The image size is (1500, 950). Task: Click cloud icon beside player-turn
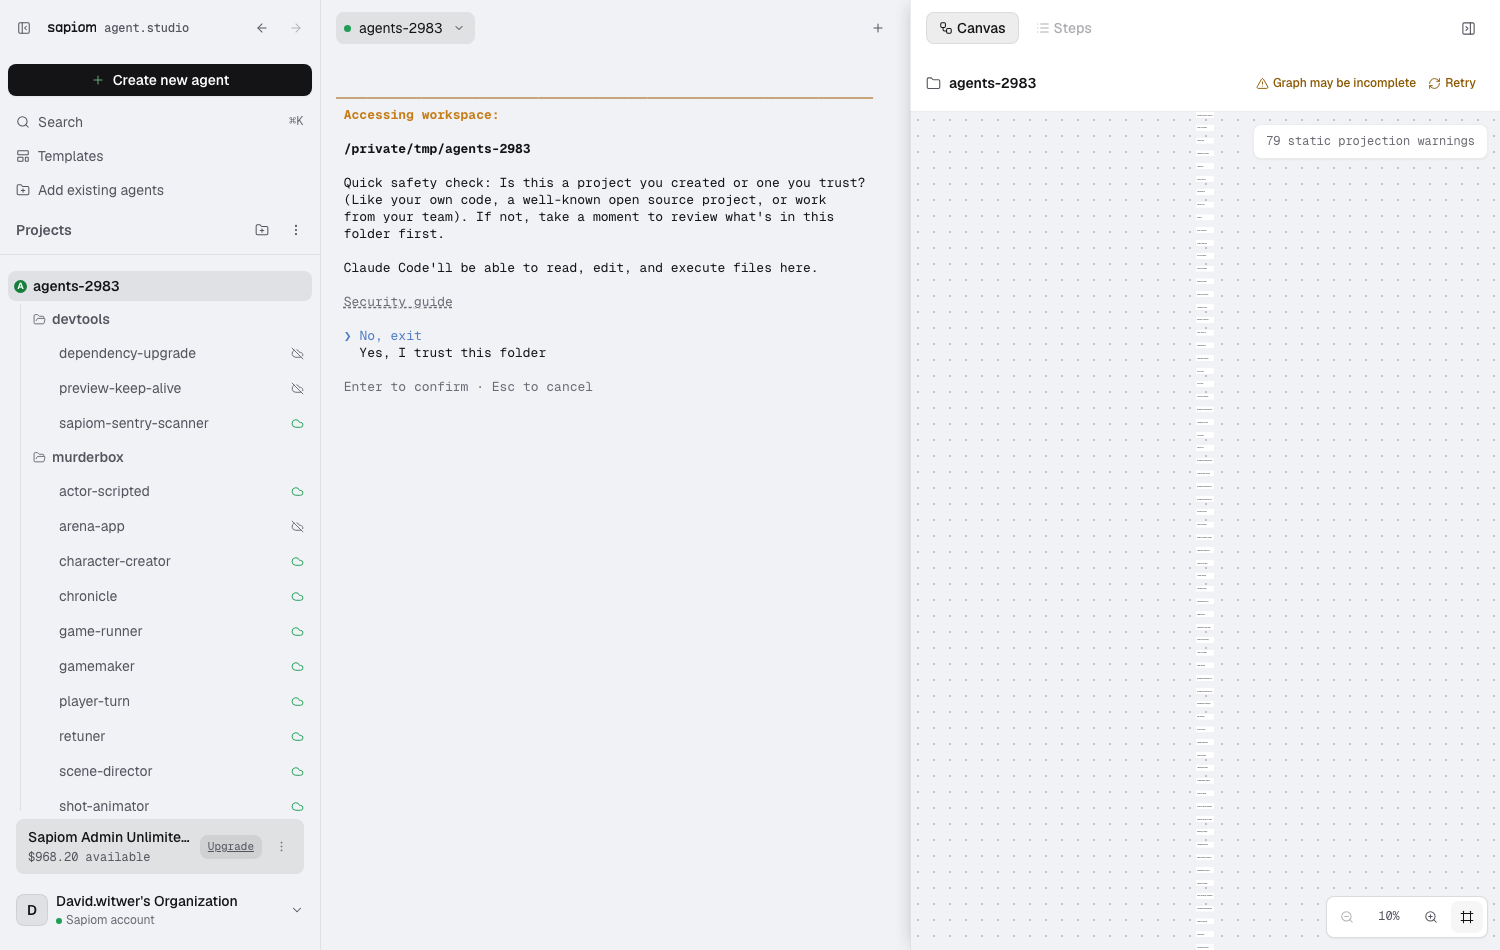(297, 702)
